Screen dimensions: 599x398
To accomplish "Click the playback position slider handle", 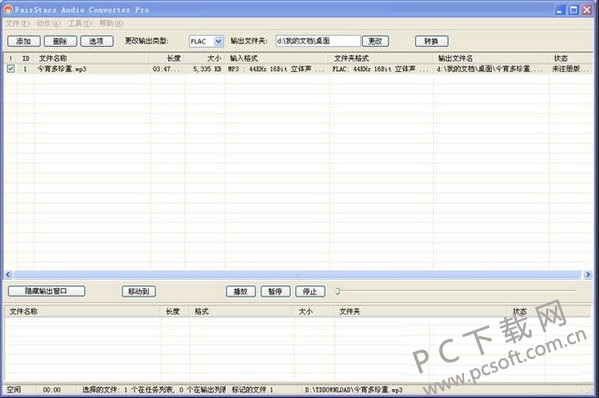I will coord(338,291).
